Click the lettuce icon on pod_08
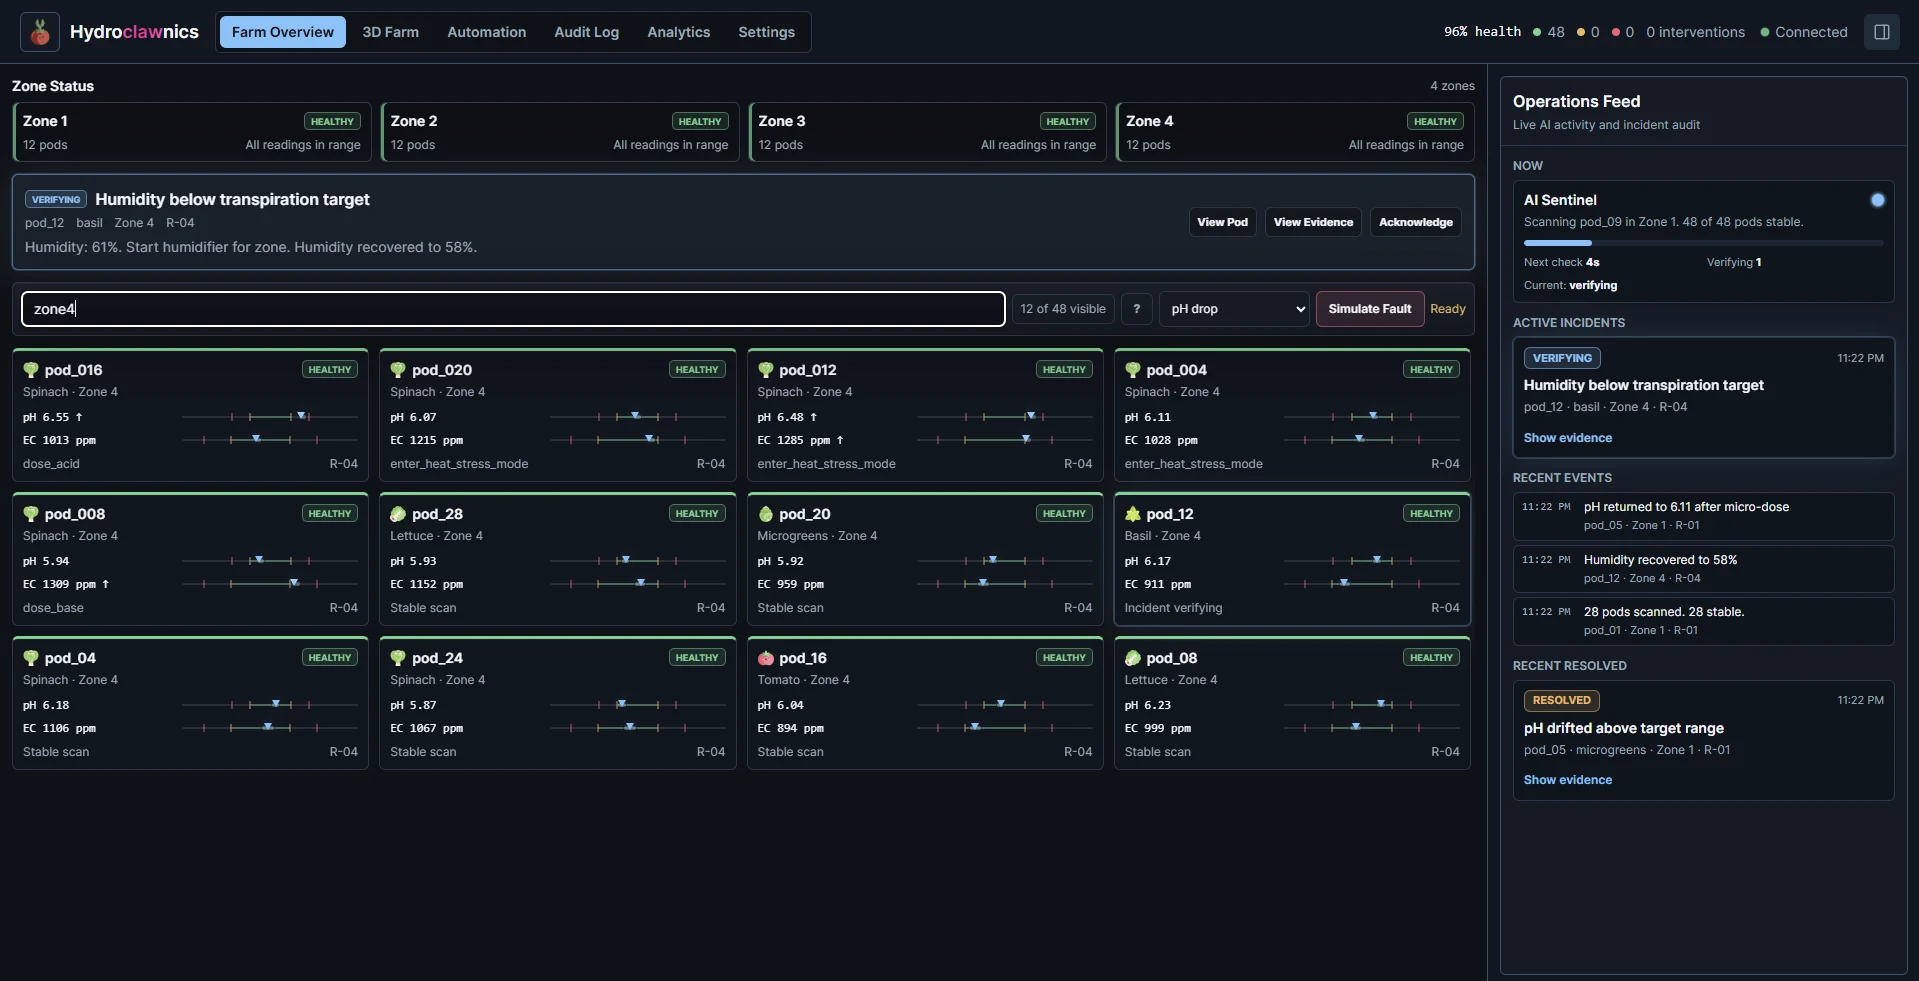1919x981 pixels. (1133, 658)
